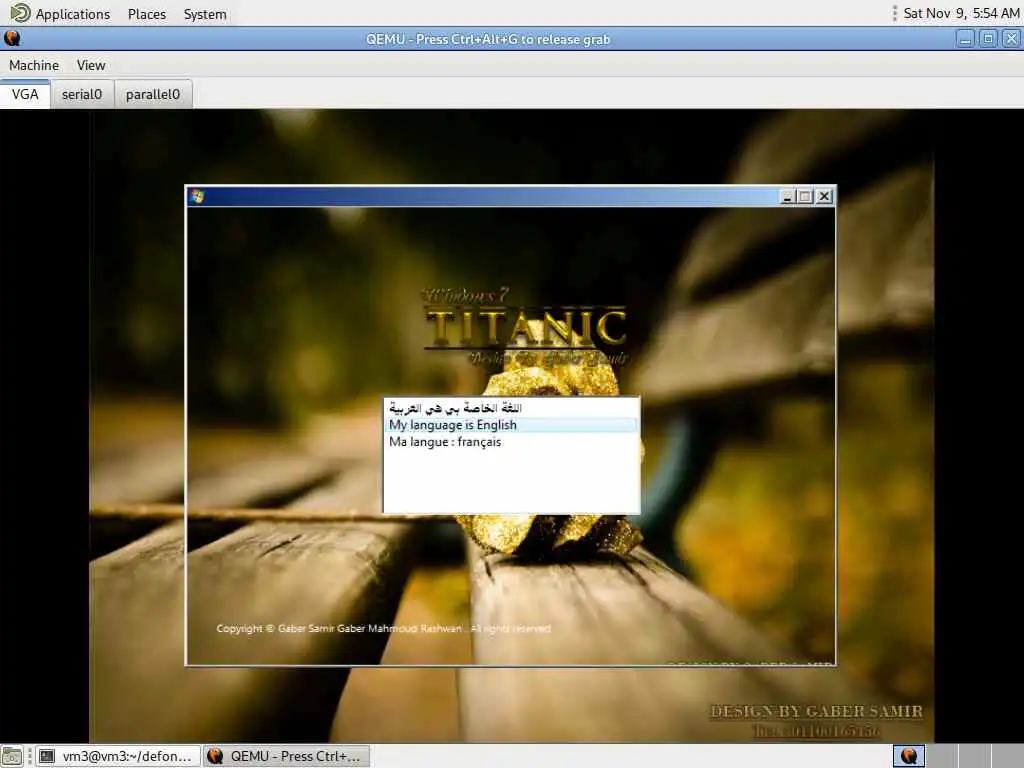Pick Ma langue : français option
This screenshot has height=768, width=1024.
[x=511, y=442]
